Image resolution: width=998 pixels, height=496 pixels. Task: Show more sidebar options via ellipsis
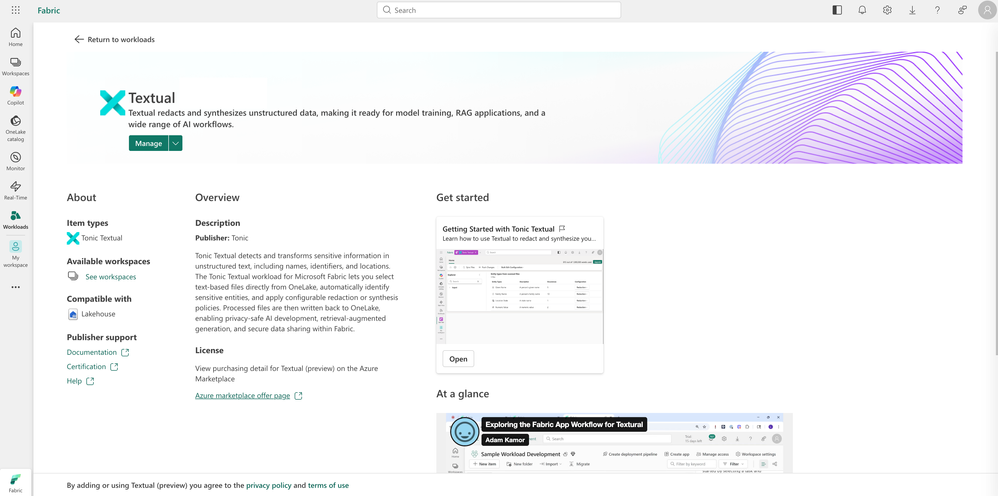pos(15,287)
